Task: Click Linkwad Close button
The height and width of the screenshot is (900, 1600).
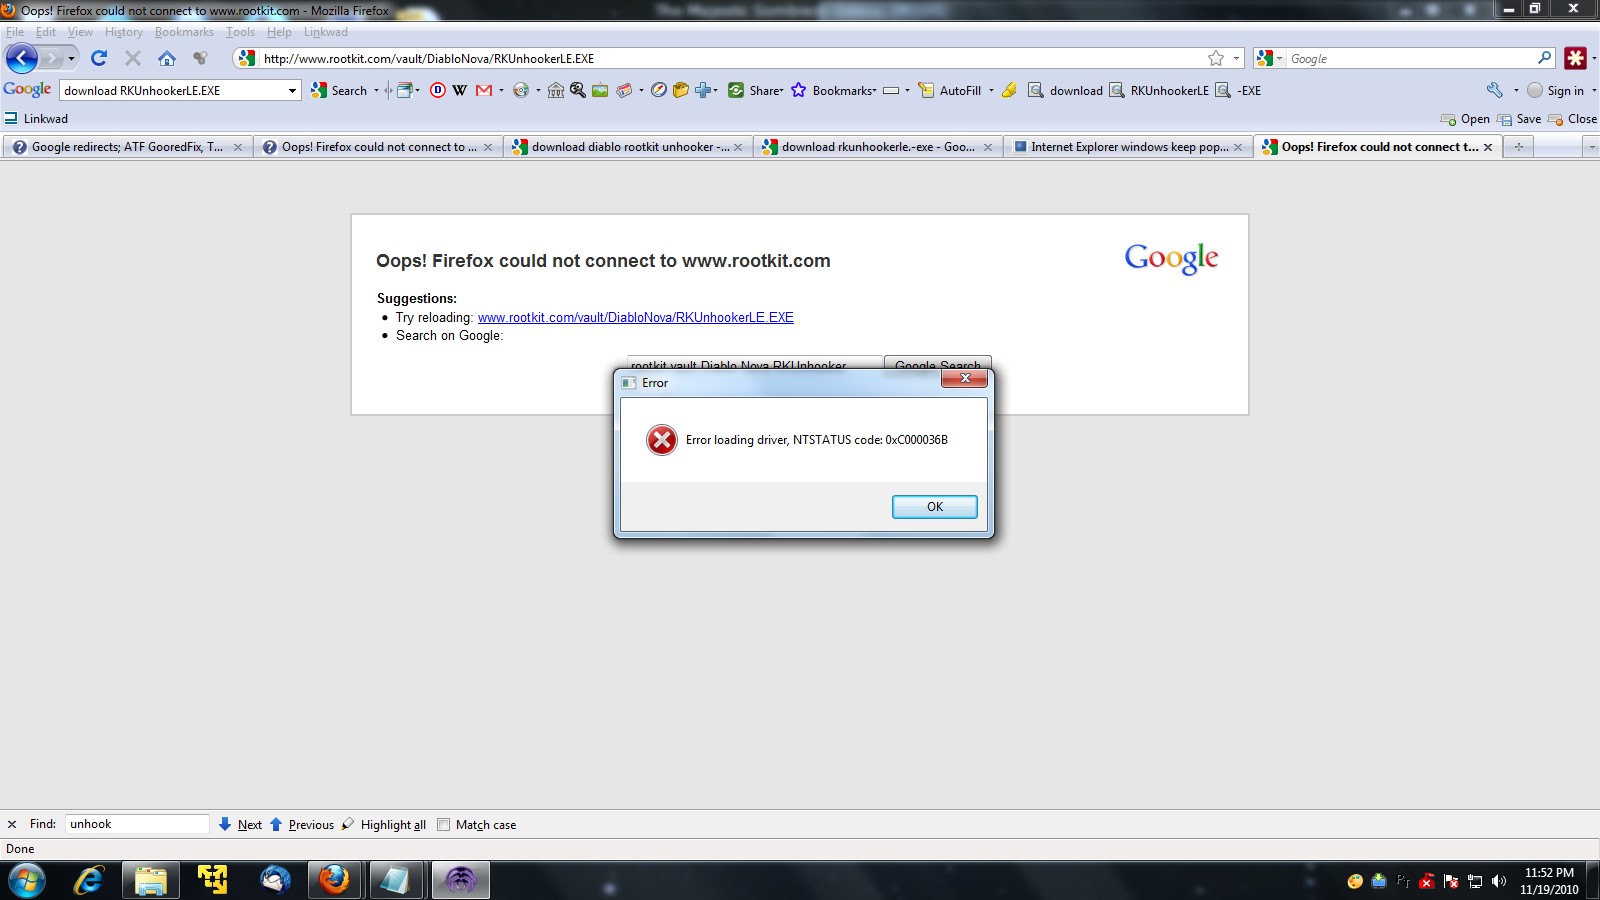Action: 1572,118
